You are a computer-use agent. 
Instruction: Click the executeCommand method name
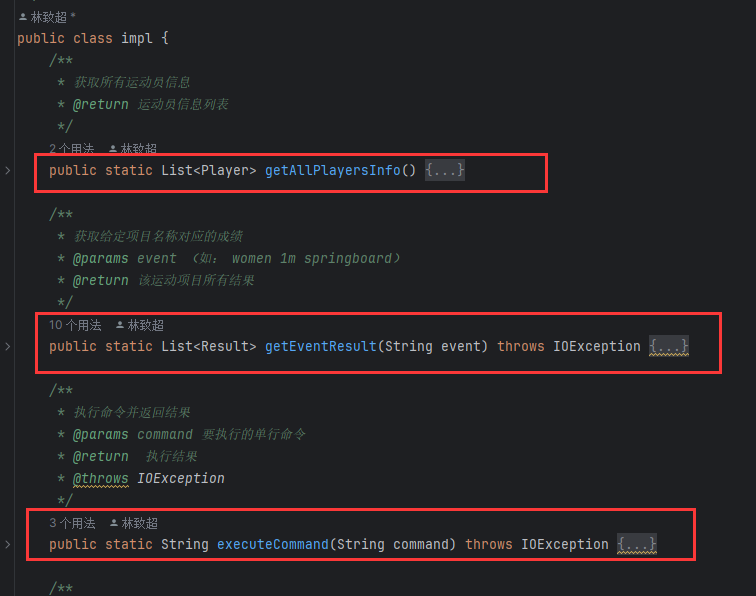pyautogui.click(x=273, y=544)
